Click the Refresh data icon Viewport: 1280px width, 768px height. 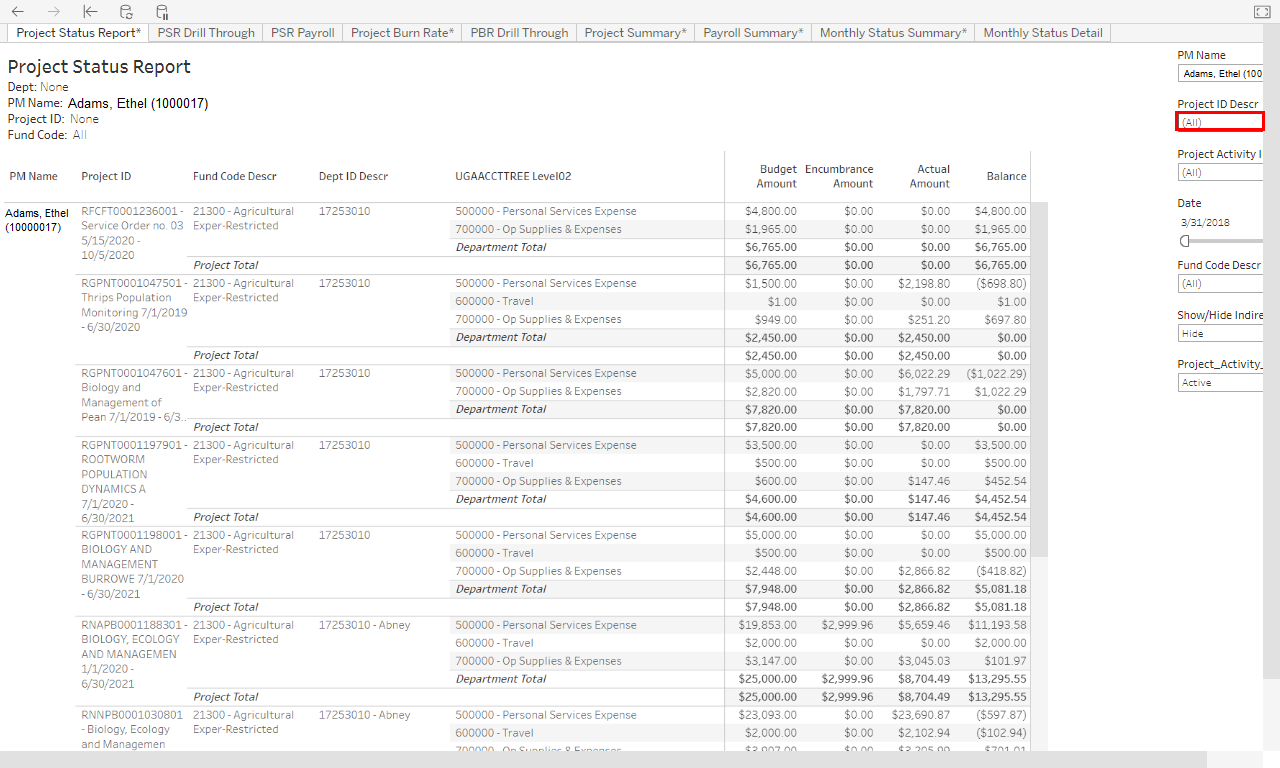[126, 12]
